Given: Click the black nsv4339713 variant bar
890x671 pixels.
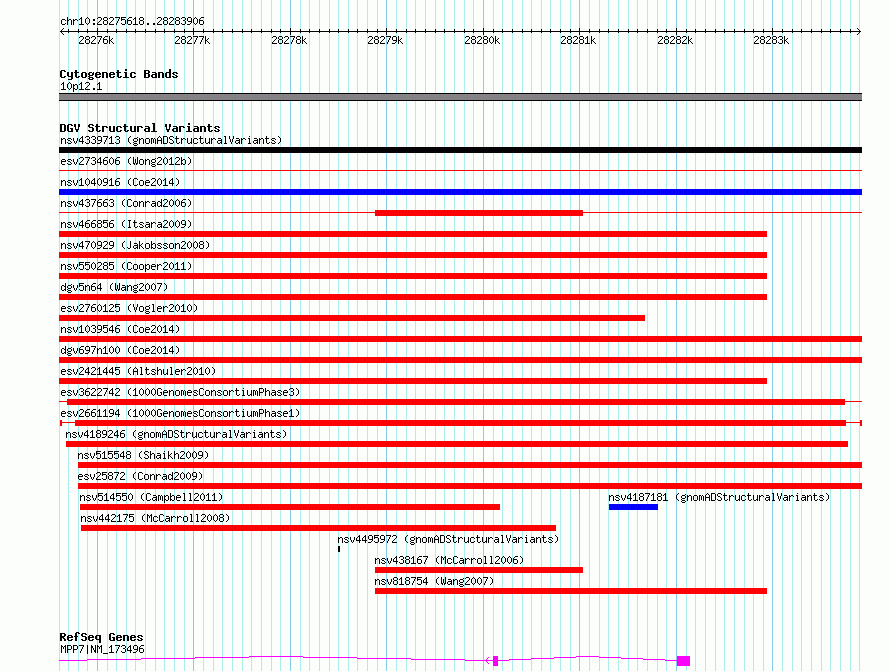Looking at the screenshot, I should click(460, 150).
